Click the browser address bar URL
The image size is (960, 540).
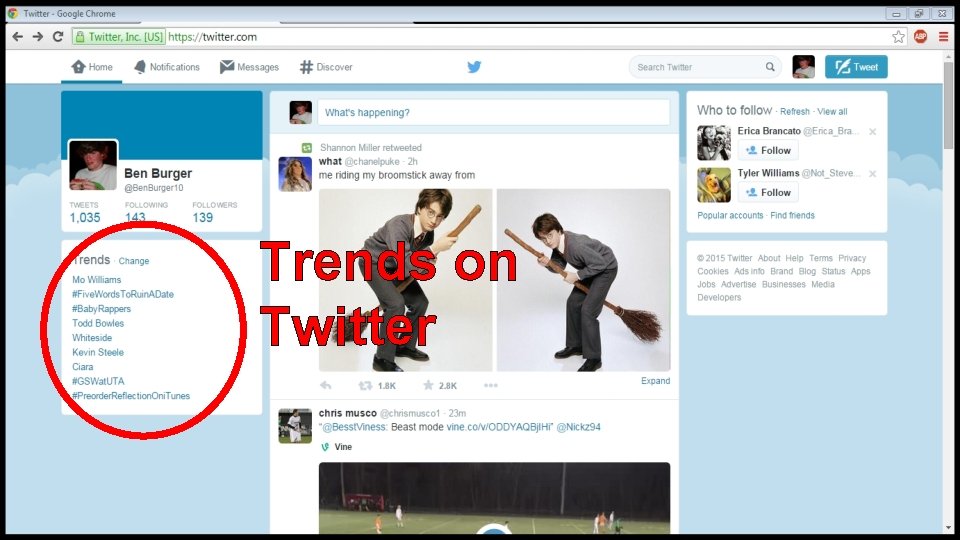(212, 37)
